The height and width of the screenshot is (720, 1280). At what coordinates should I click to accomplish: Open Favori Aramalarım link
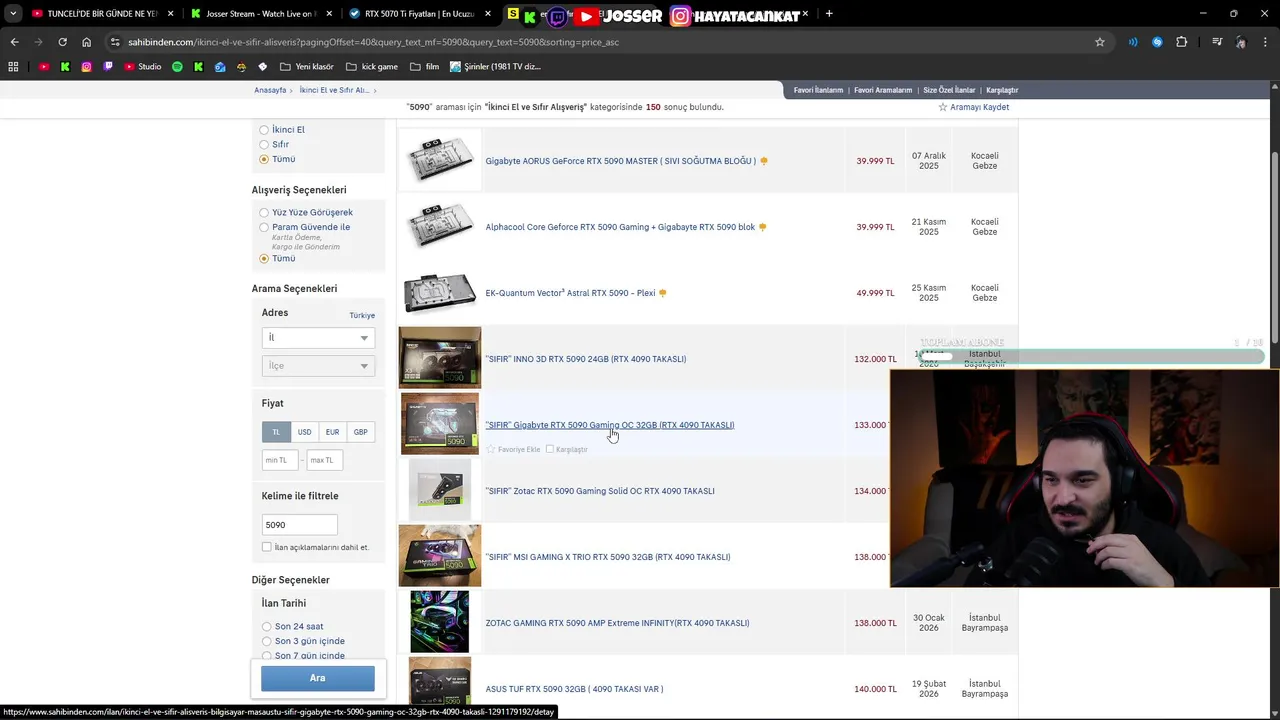881,90
